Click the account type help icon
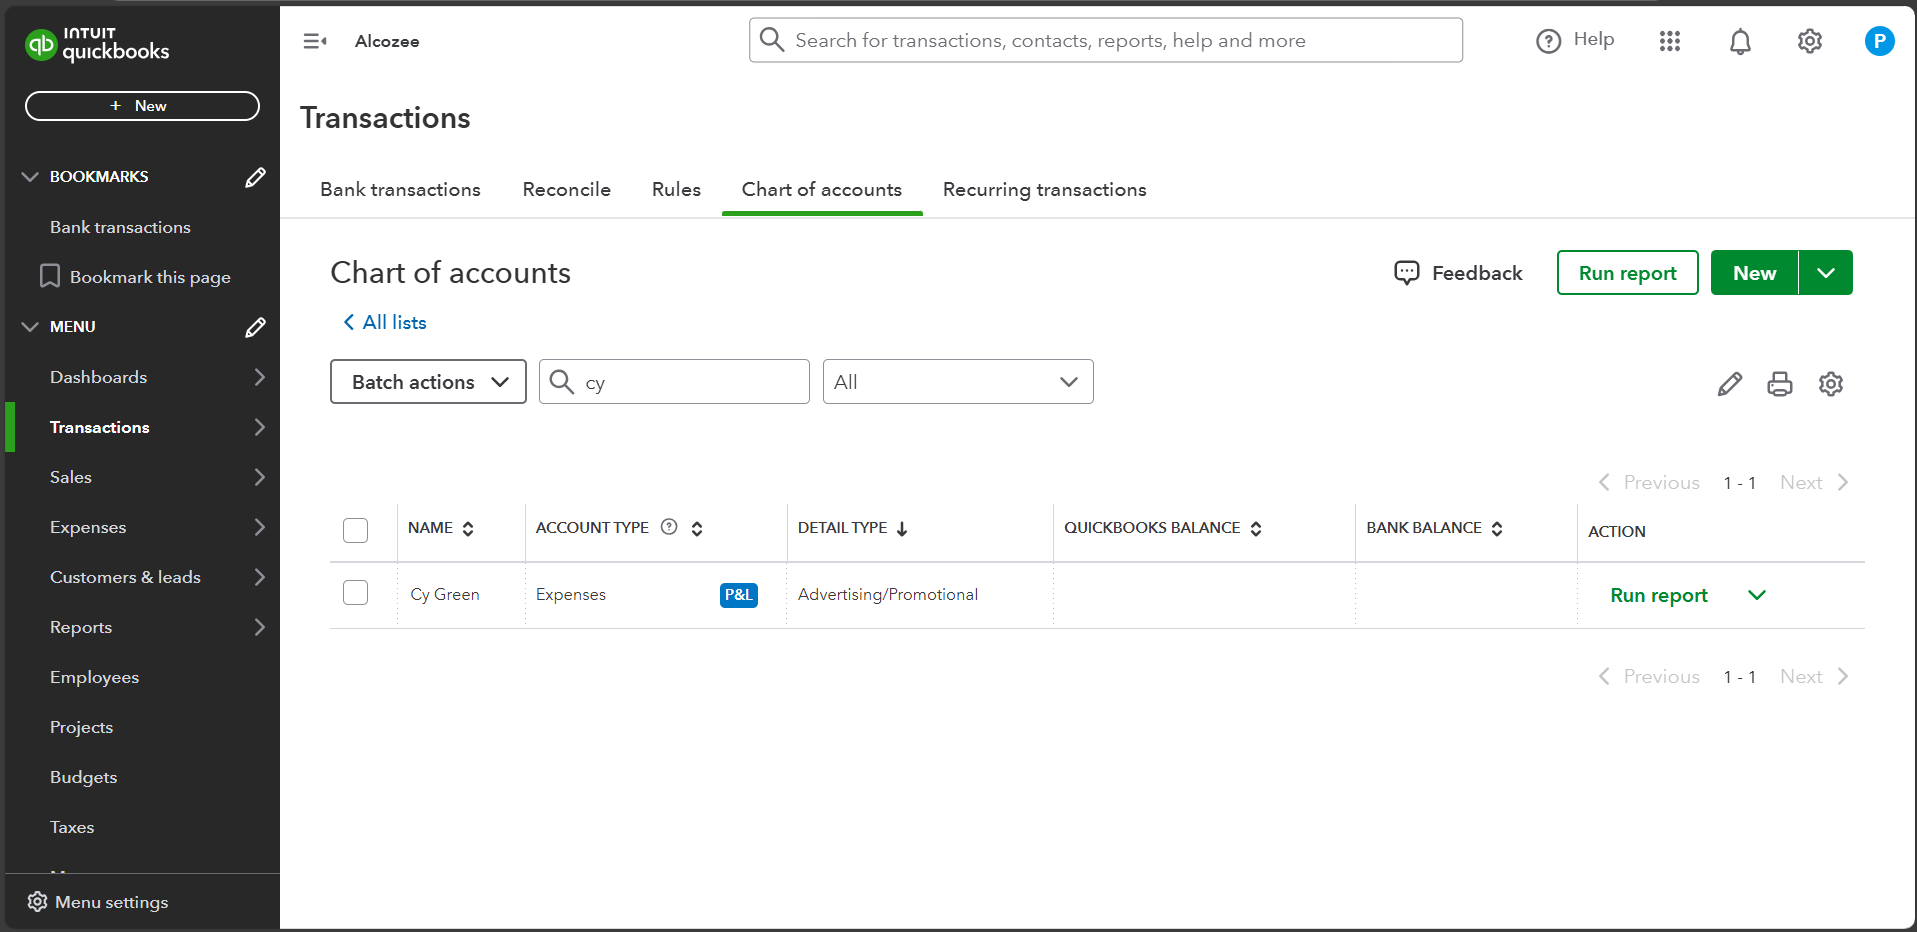This screenshot has height=932, width=1917. (x=669, y=527)
